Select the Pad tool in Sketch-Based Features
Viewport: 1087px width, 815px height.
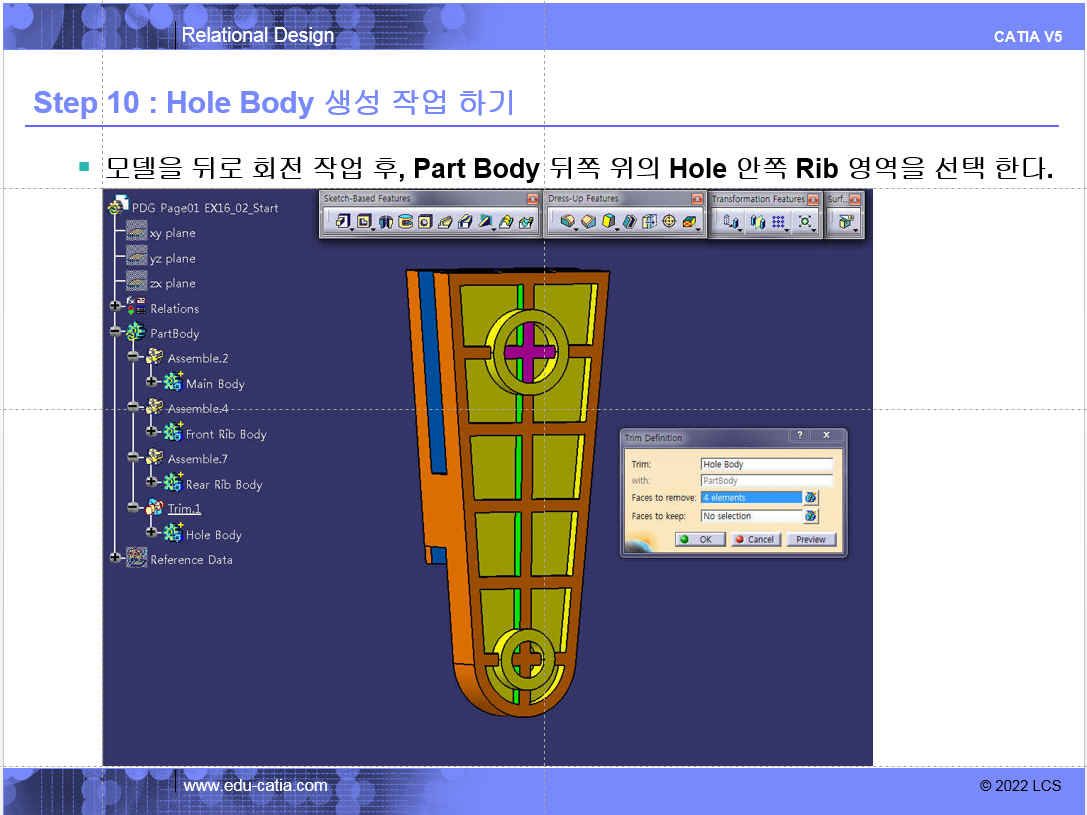343,222
